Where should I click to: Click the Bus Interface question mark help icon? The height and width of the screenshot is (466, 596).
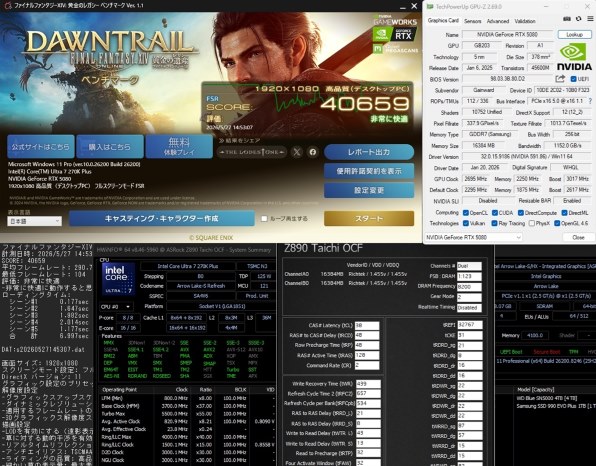point(590,101)
